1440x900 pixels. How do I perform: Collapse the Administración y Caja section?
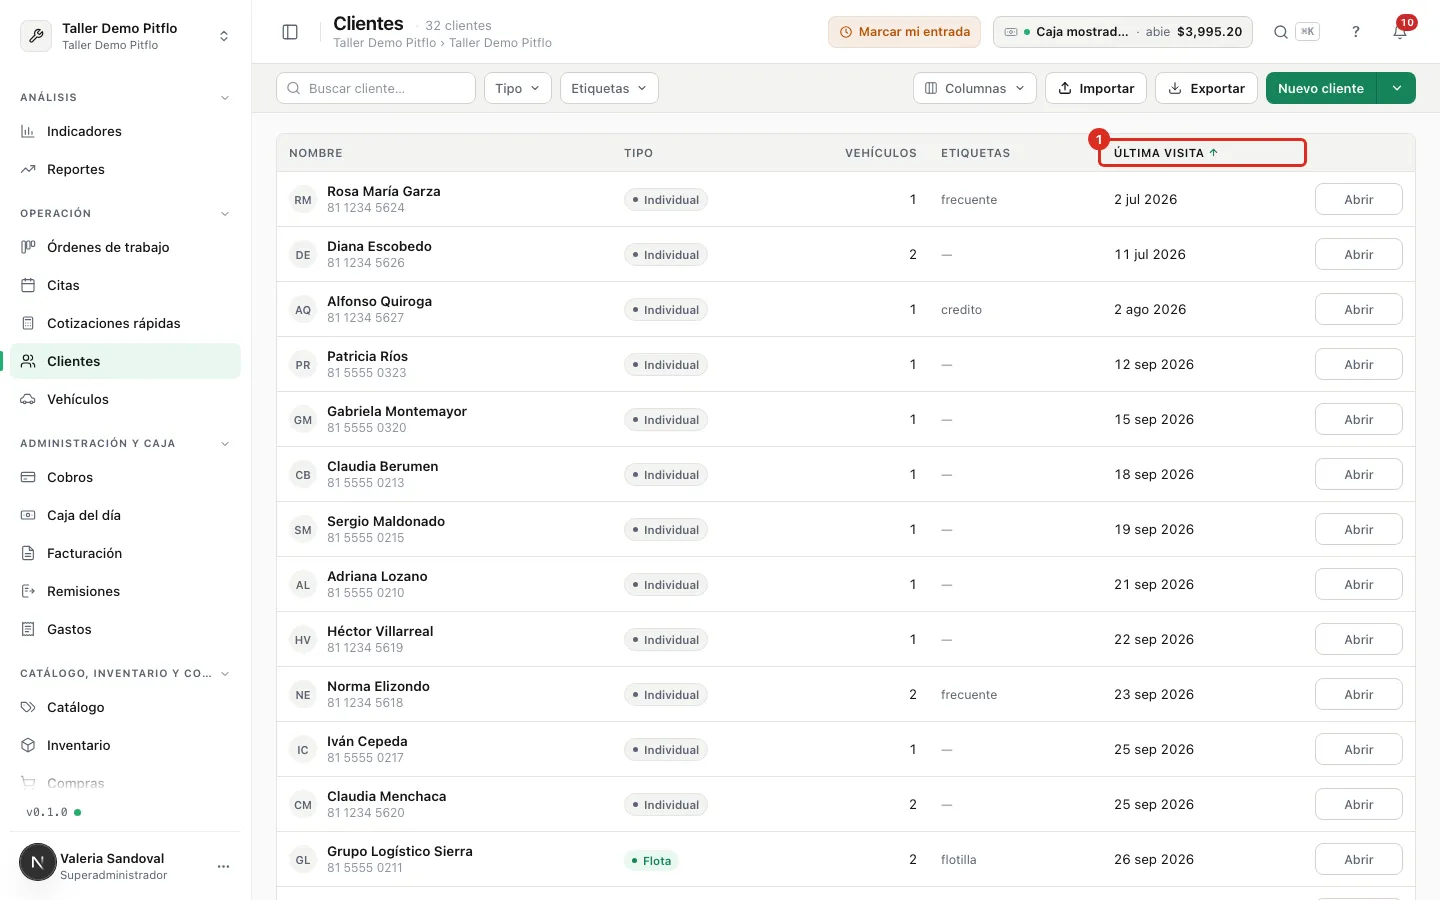tap(225, 444)
